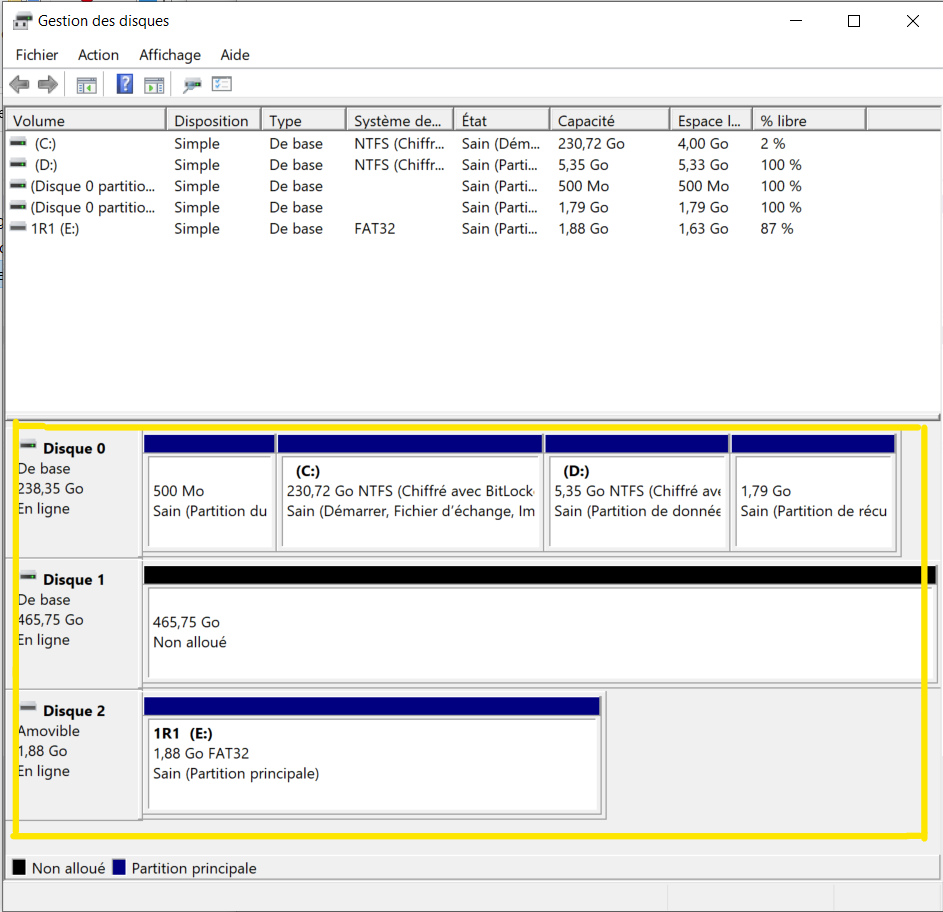Screen dimensions: 943x912
Task: Open Help via the question mark icon
Action: pos(125,85)
